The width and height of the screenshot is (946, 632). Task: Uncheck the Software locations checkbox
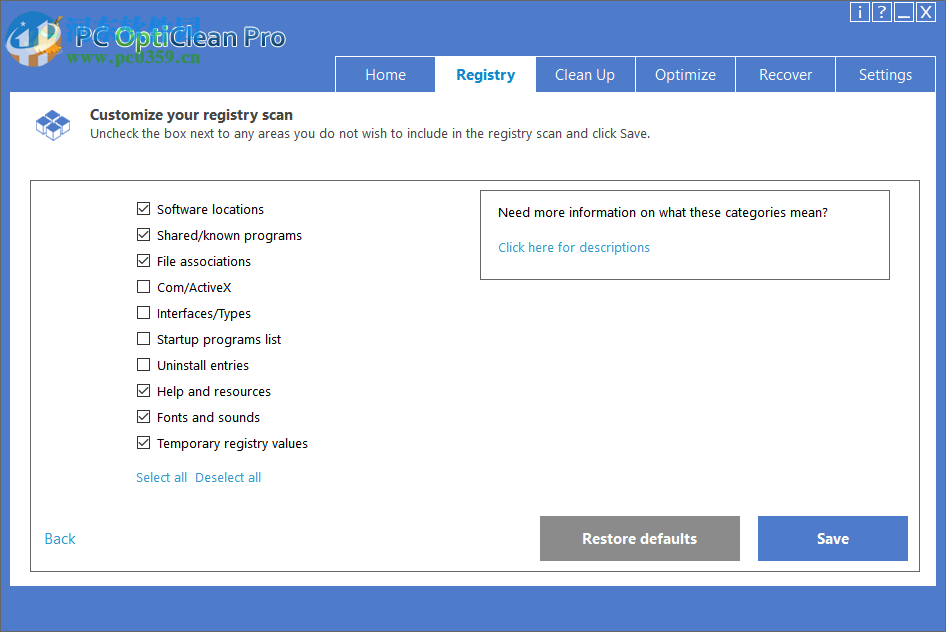tap(143, 208)
